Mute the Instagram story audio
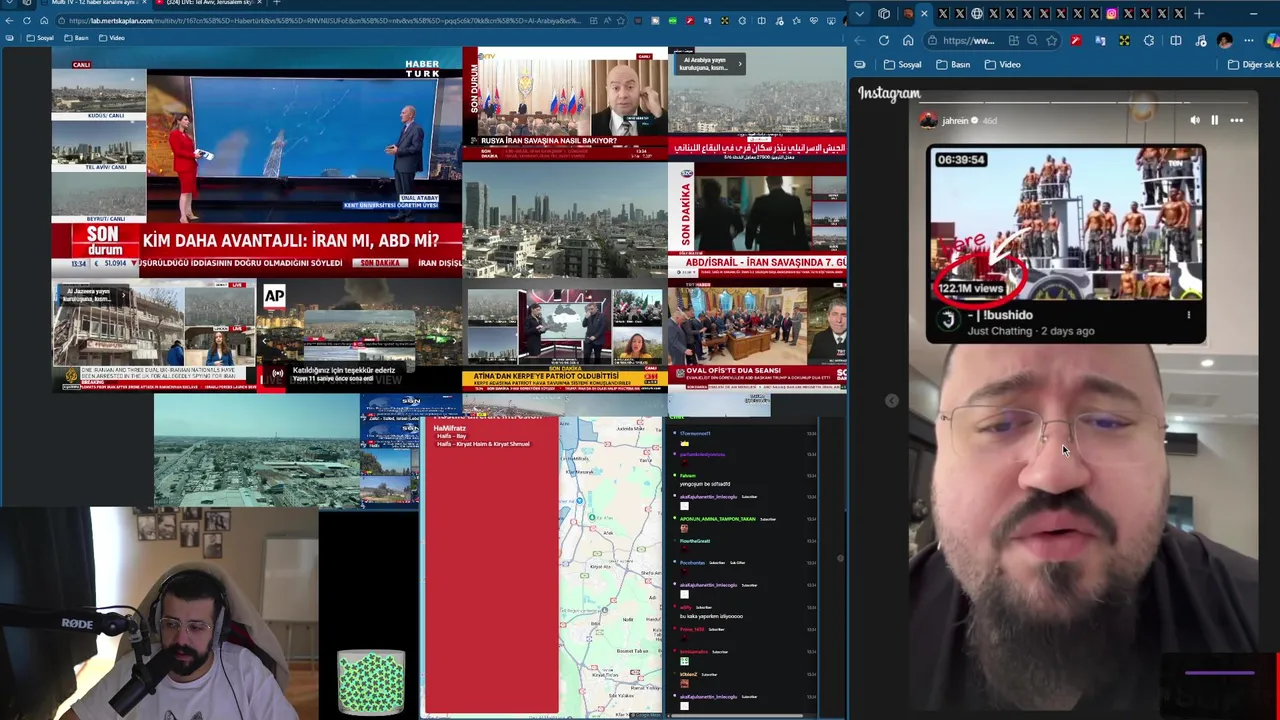The width and height of the screenshot is (1280, 720). 1195,120
